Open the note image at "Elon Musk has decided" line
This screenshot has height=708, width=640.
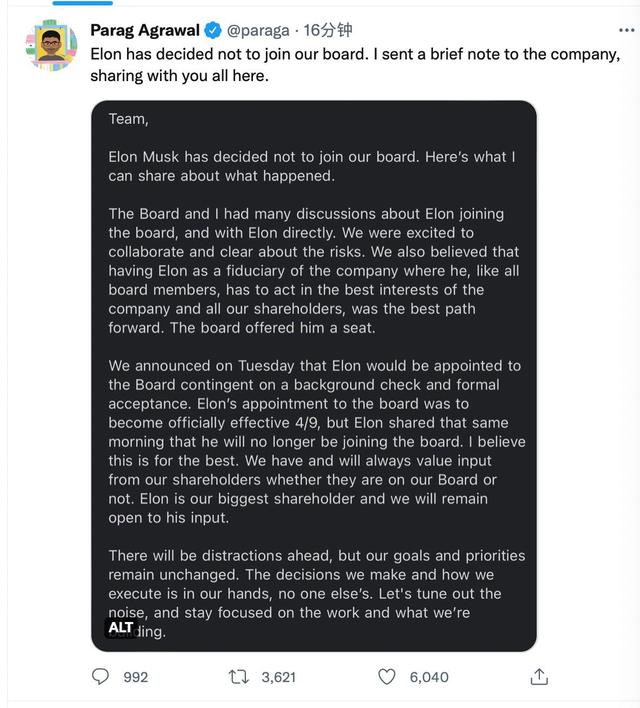tap(312, 166)
